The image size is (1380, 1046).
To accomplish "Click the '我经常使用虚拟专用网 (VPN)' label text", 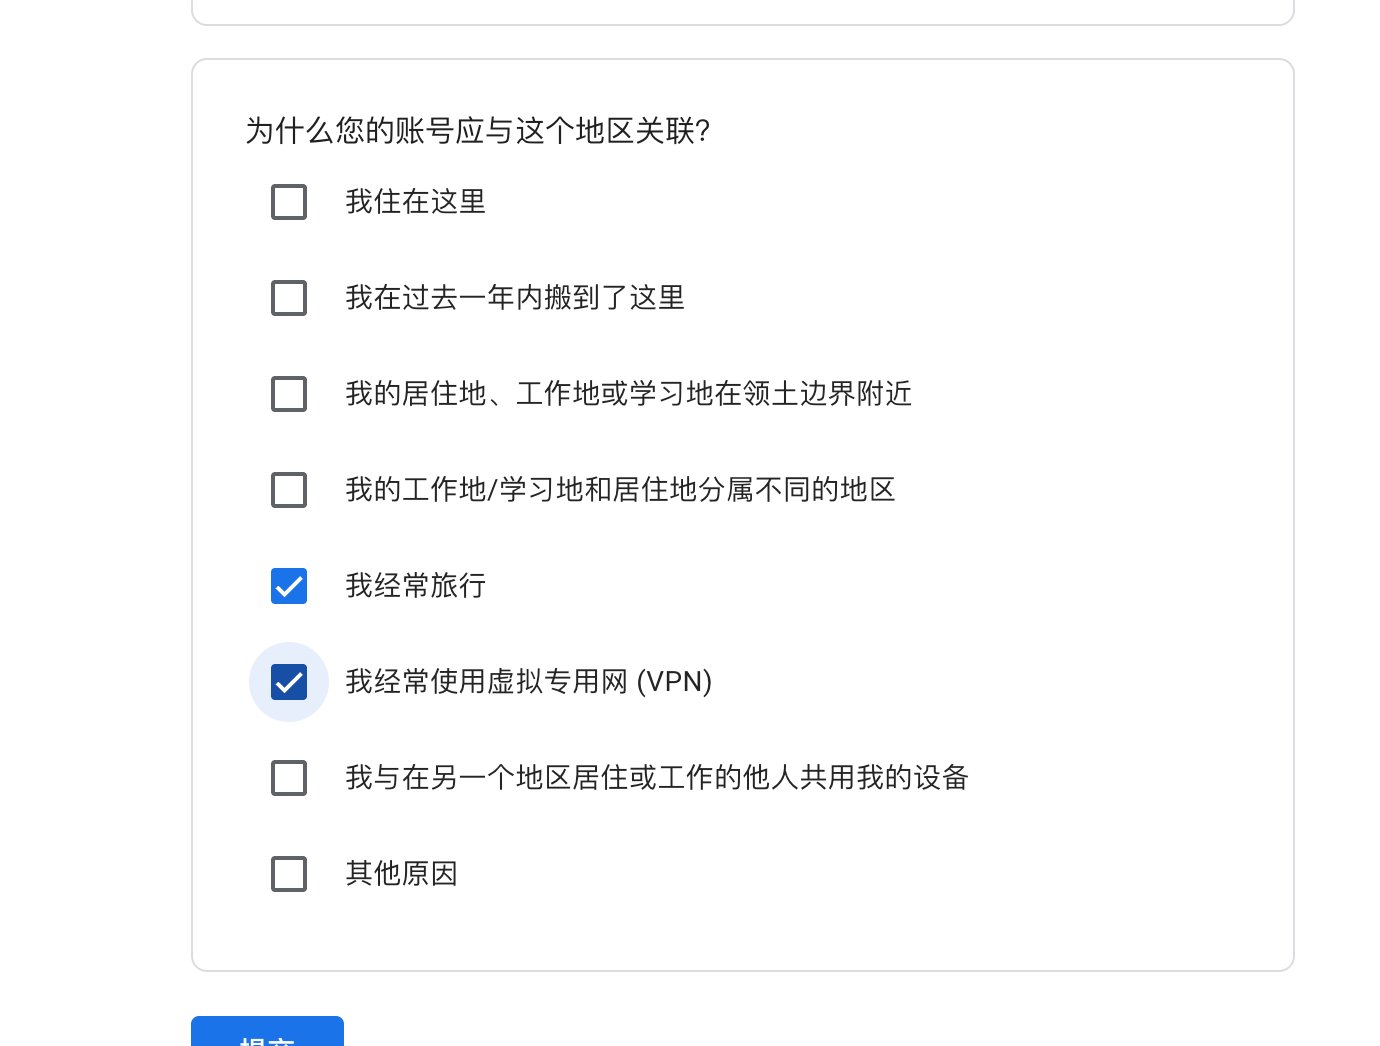I will pos(528,682).
